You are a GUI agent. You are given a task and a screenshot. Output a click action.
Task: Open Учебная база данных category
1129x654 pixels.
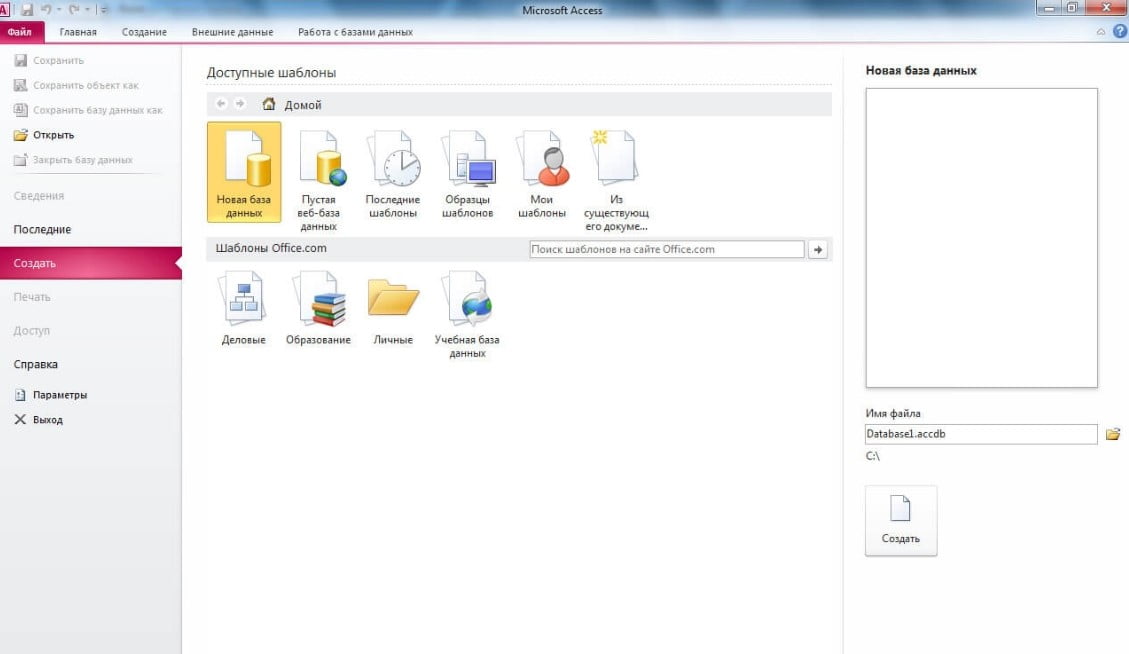pos(467,315)
